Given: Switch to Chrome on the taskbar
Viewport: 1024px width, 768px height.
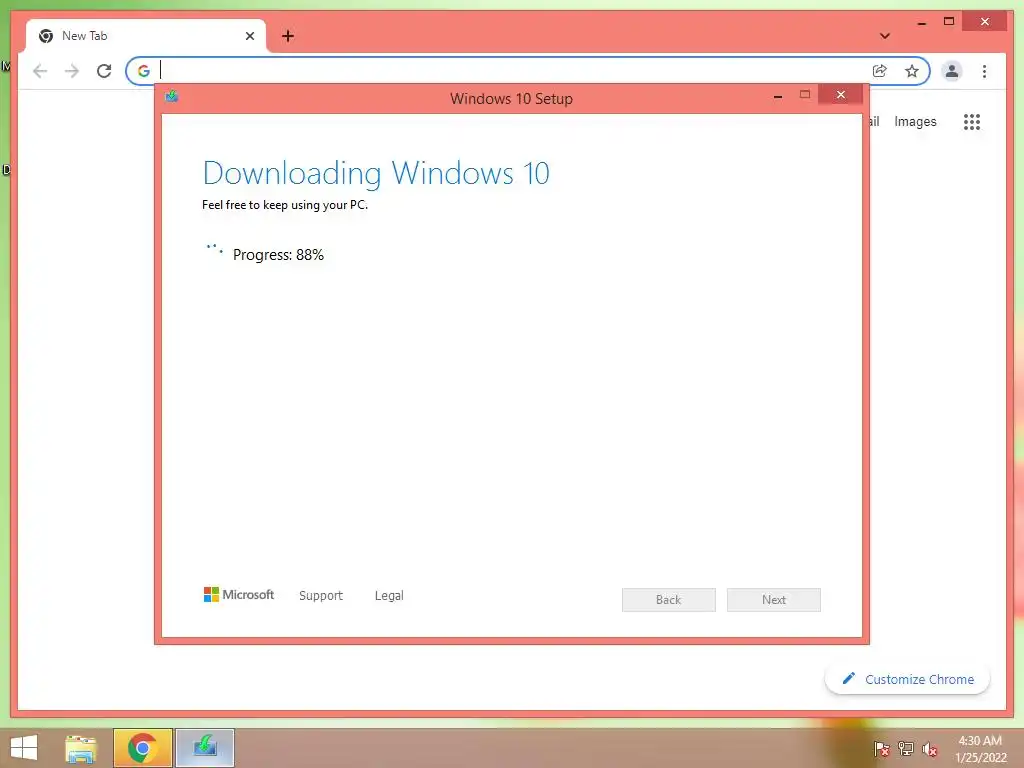Looking at the screenshot, I should pyautogui.click(x=142, y=748).
